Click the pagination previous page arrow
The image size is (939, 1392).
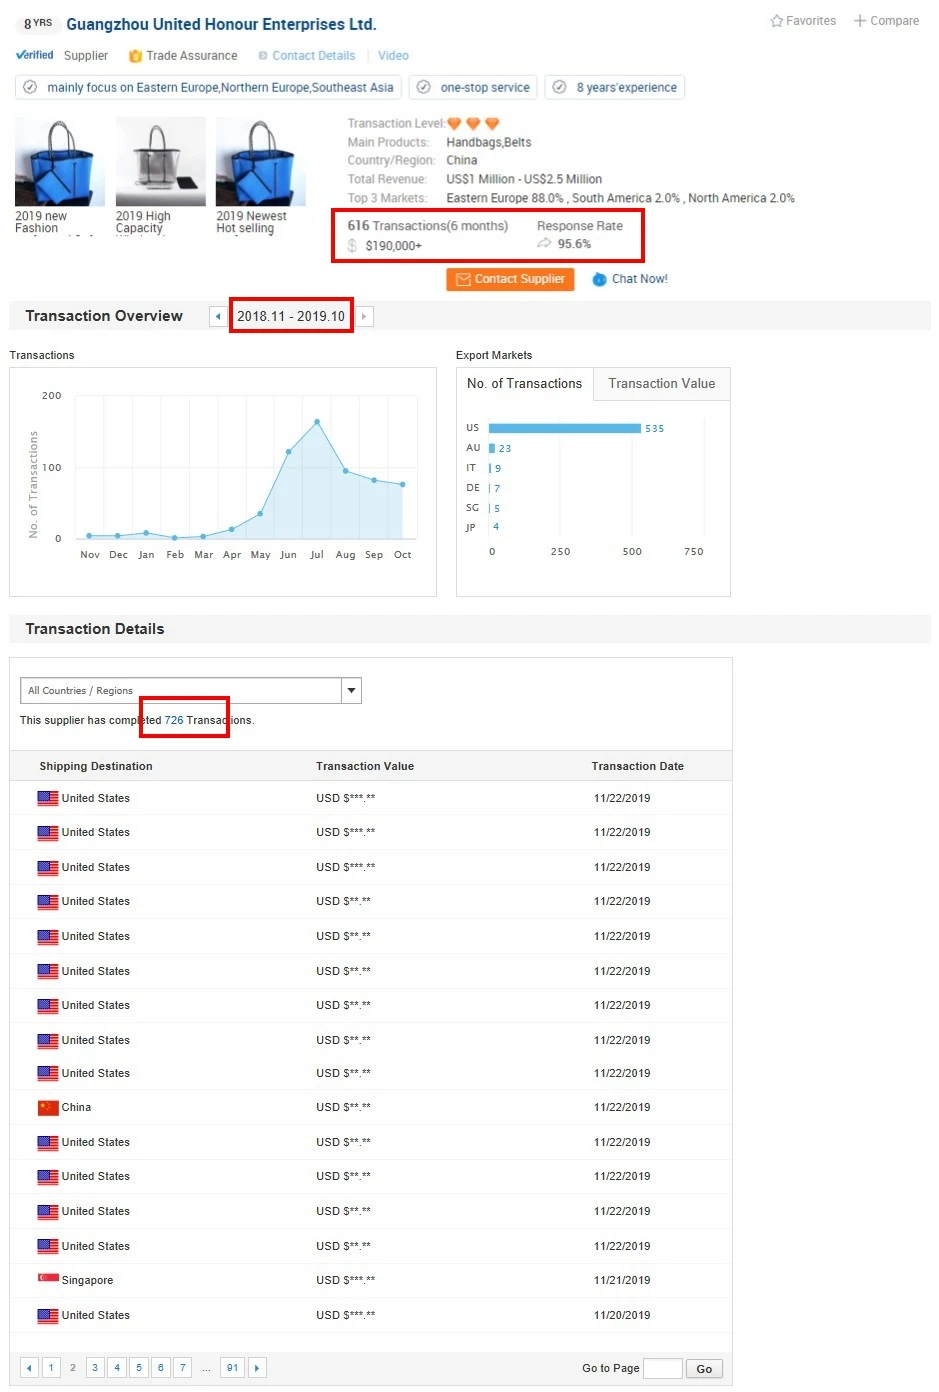pos(29,1368)
